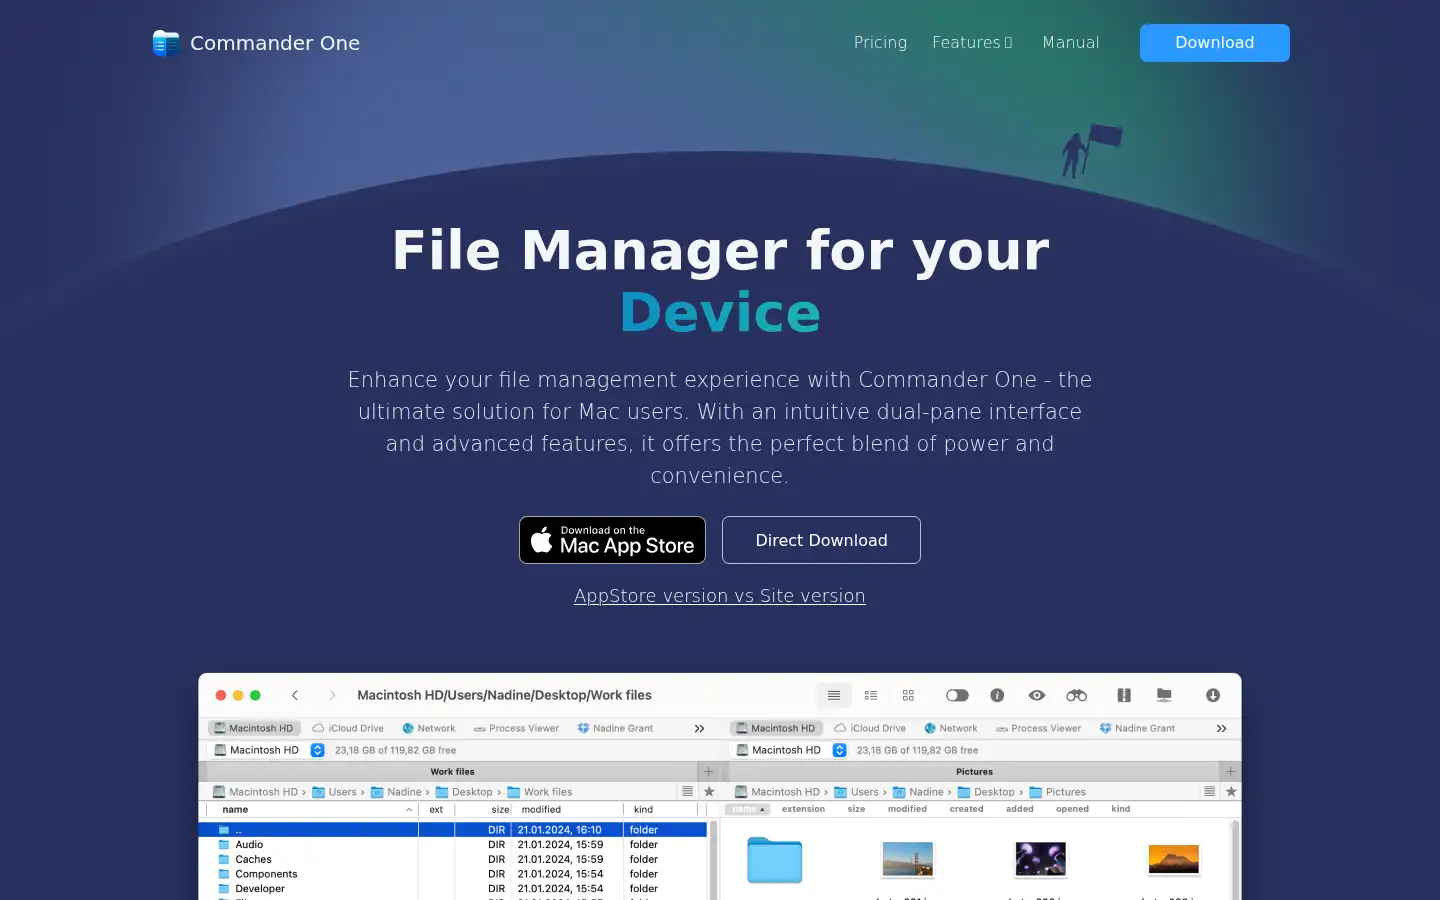The height and width of the screenshot is (900, 1440).
Task: Click the archive zipper icon in toolbar
Action: click(1124, 695)
